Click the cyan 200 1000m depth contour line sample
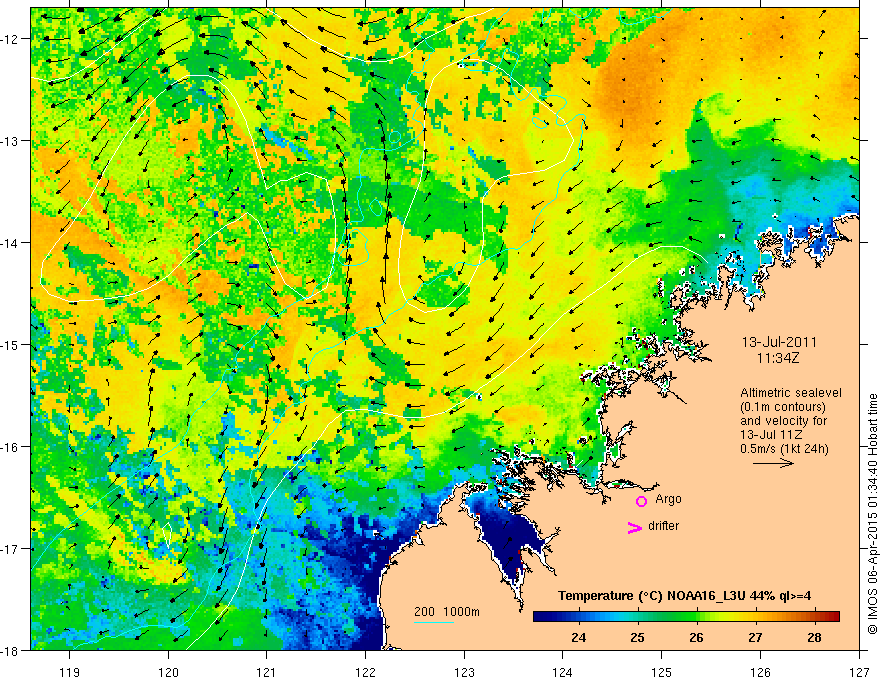 (434, 622)
